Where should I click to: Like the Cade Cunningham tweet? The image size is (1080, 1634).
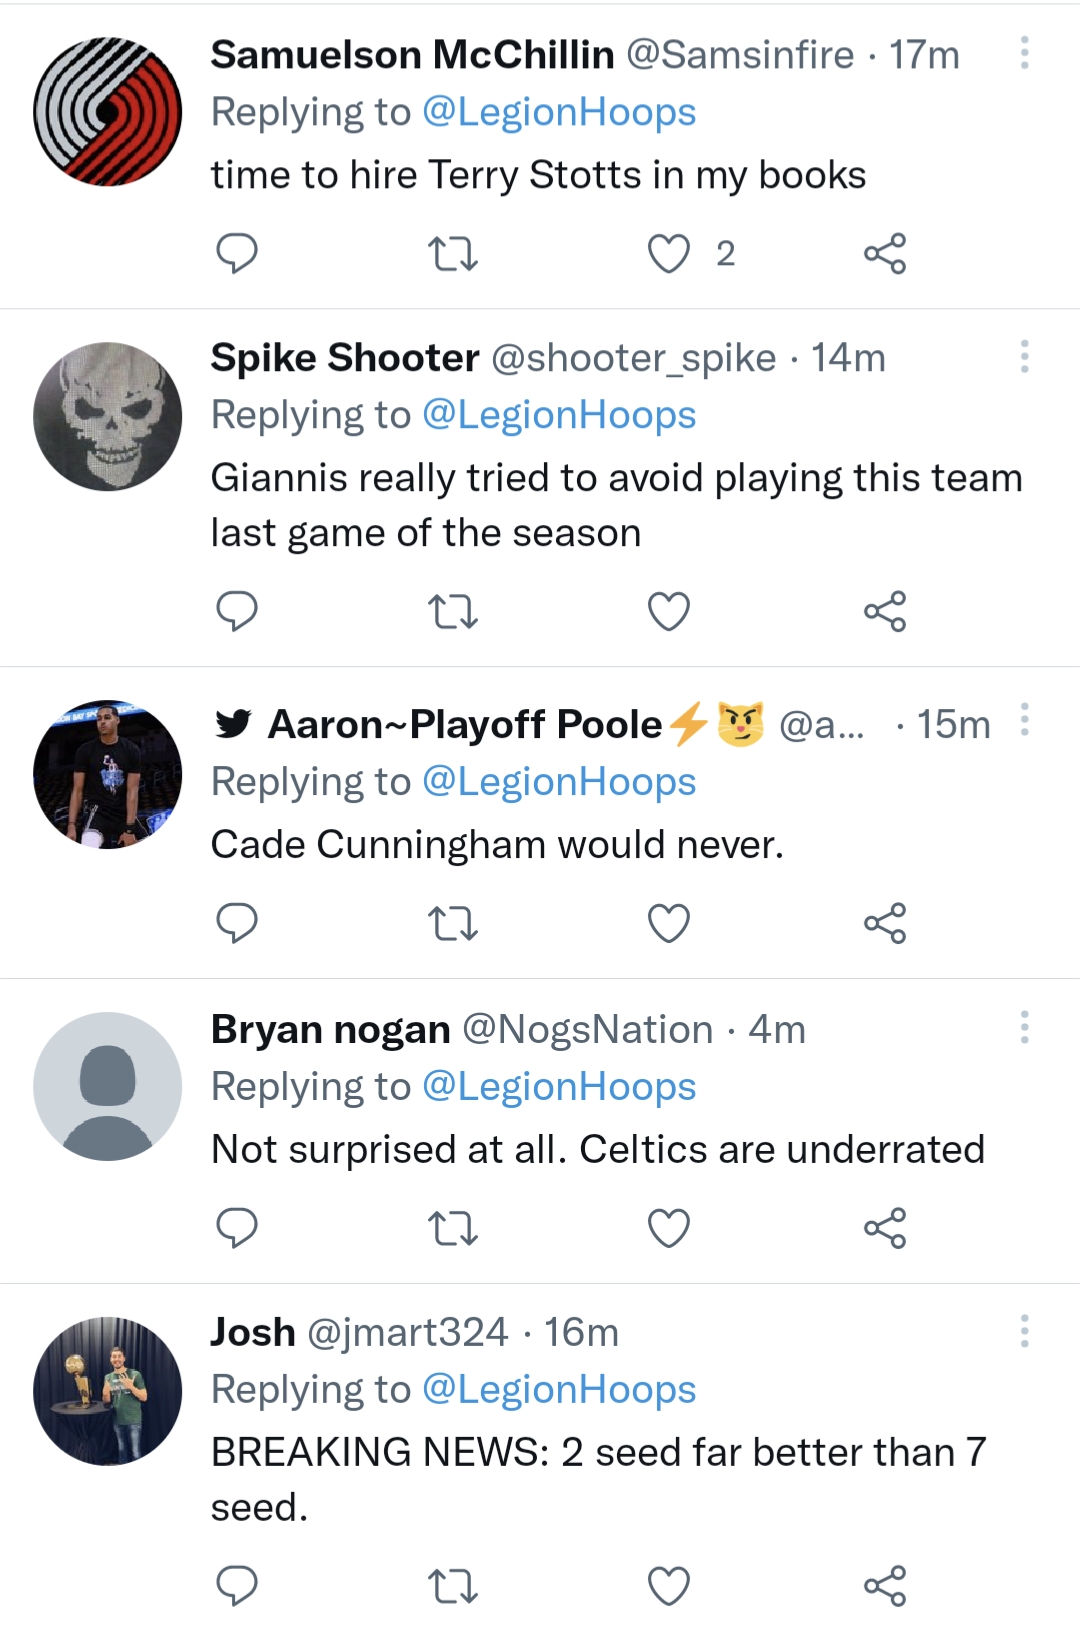tap(669, 923)
